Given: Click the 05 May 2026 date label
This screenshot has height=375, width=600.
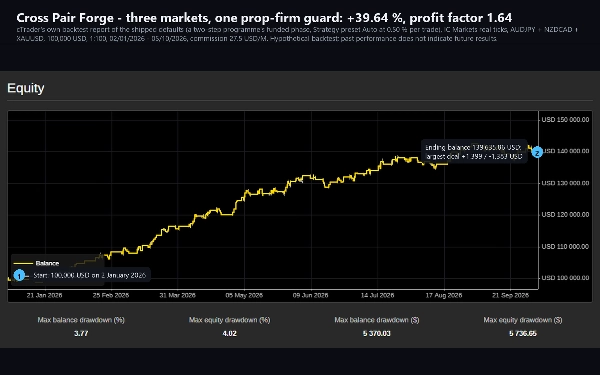Looking at the screenshot, I should [244, 295].
